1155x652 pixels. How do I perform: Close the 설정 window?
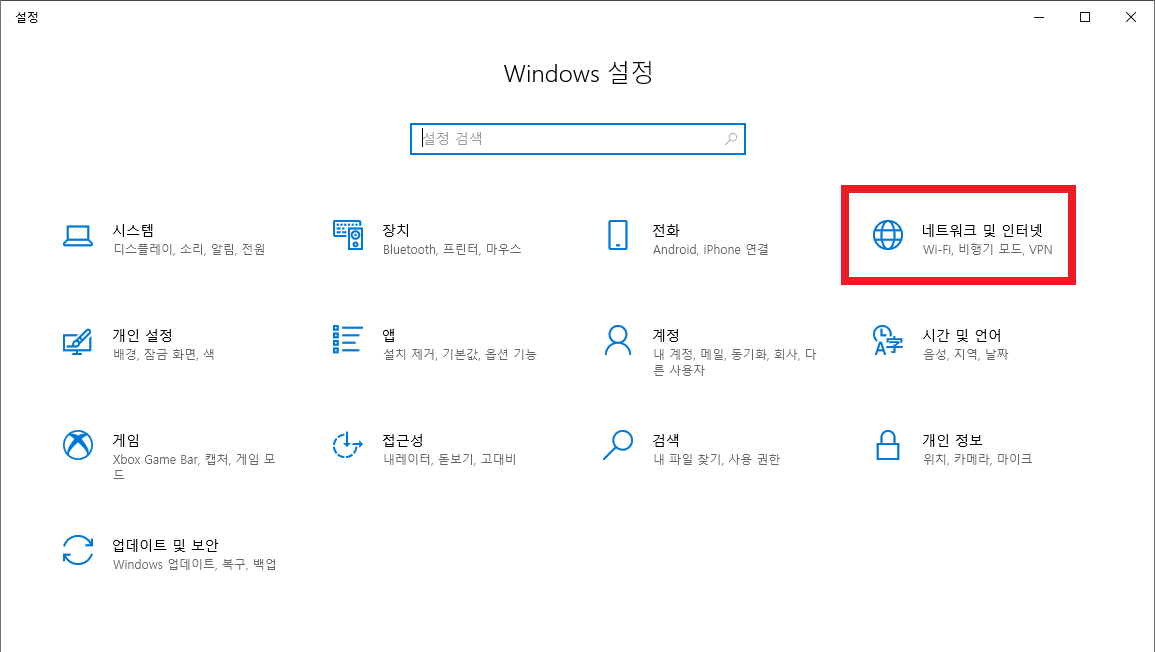(x=1131, y=17)
